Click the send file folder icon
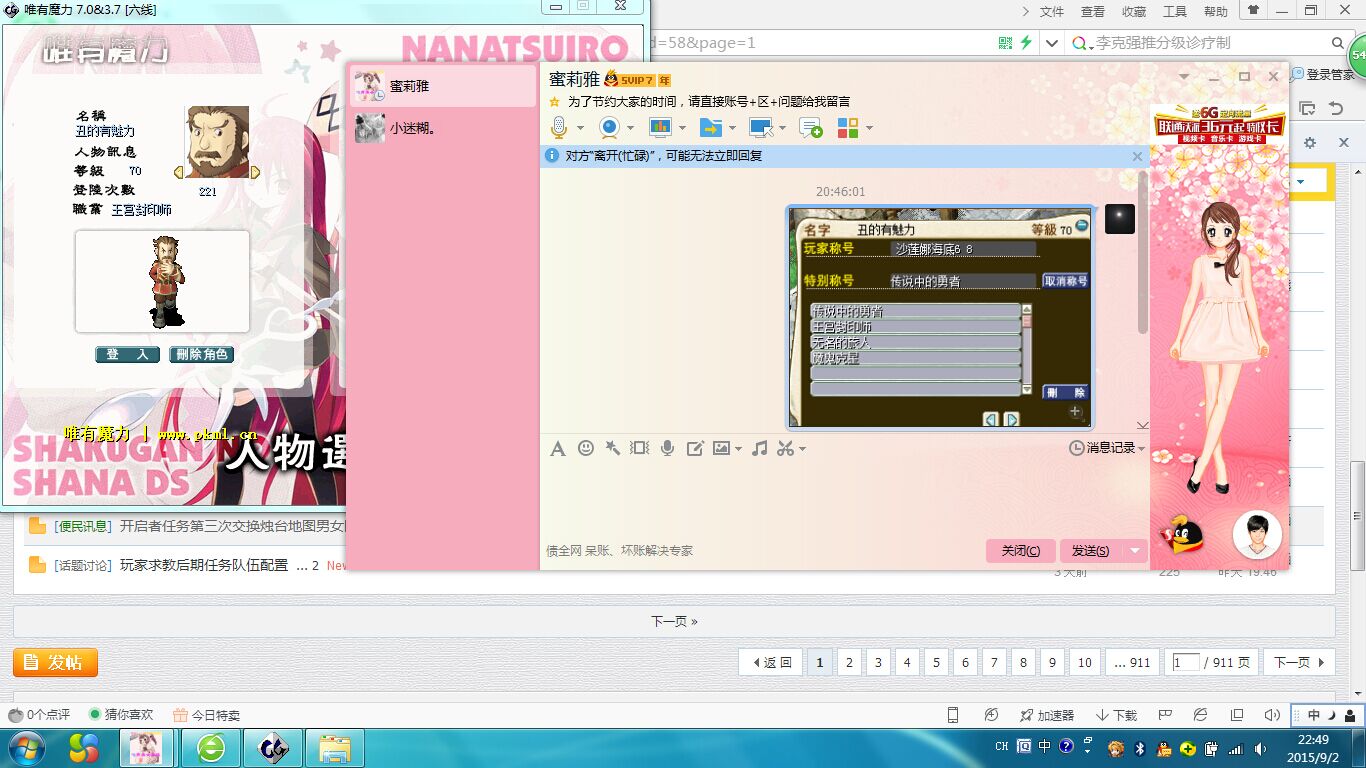 point(710,127)
